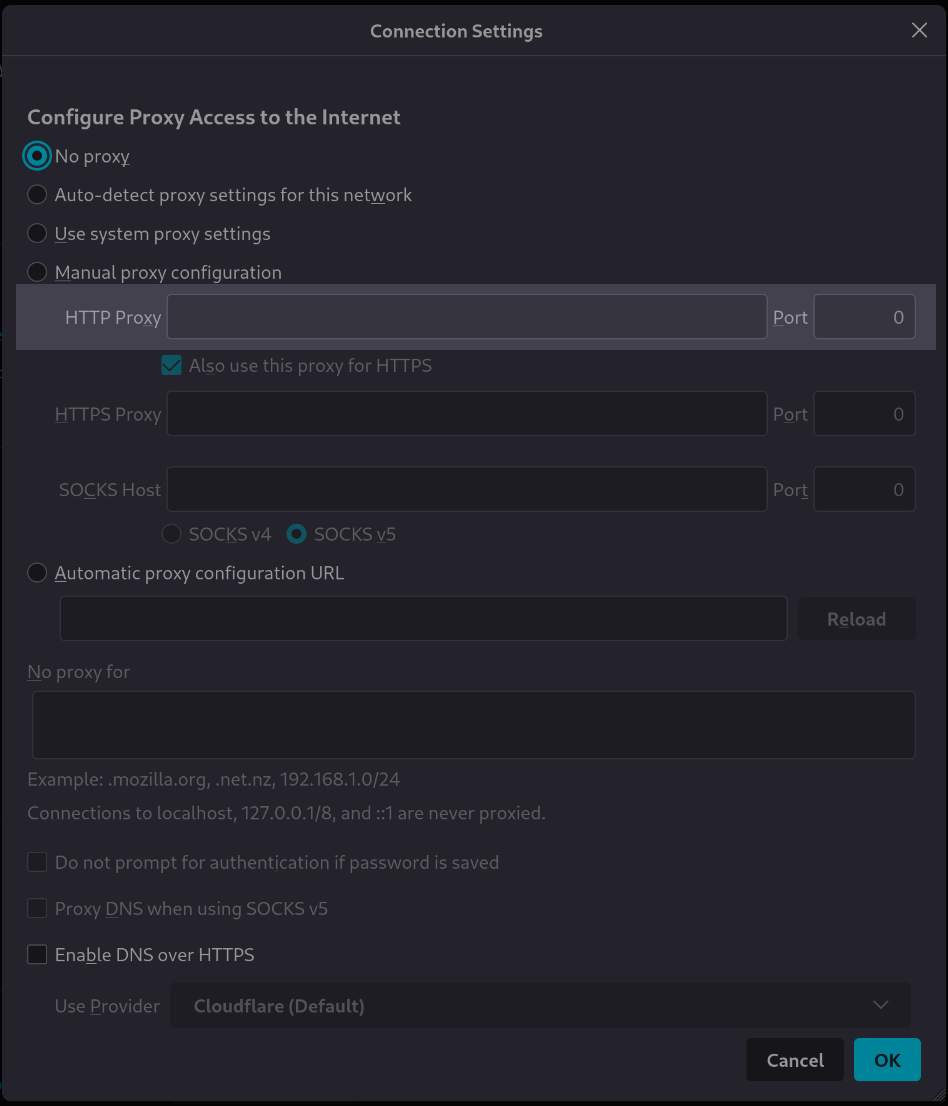Select the No proxy radio button
Image resolution: width=948 pixels, height=1106 pixels.
pyautogui.click(x=37, y=156)
